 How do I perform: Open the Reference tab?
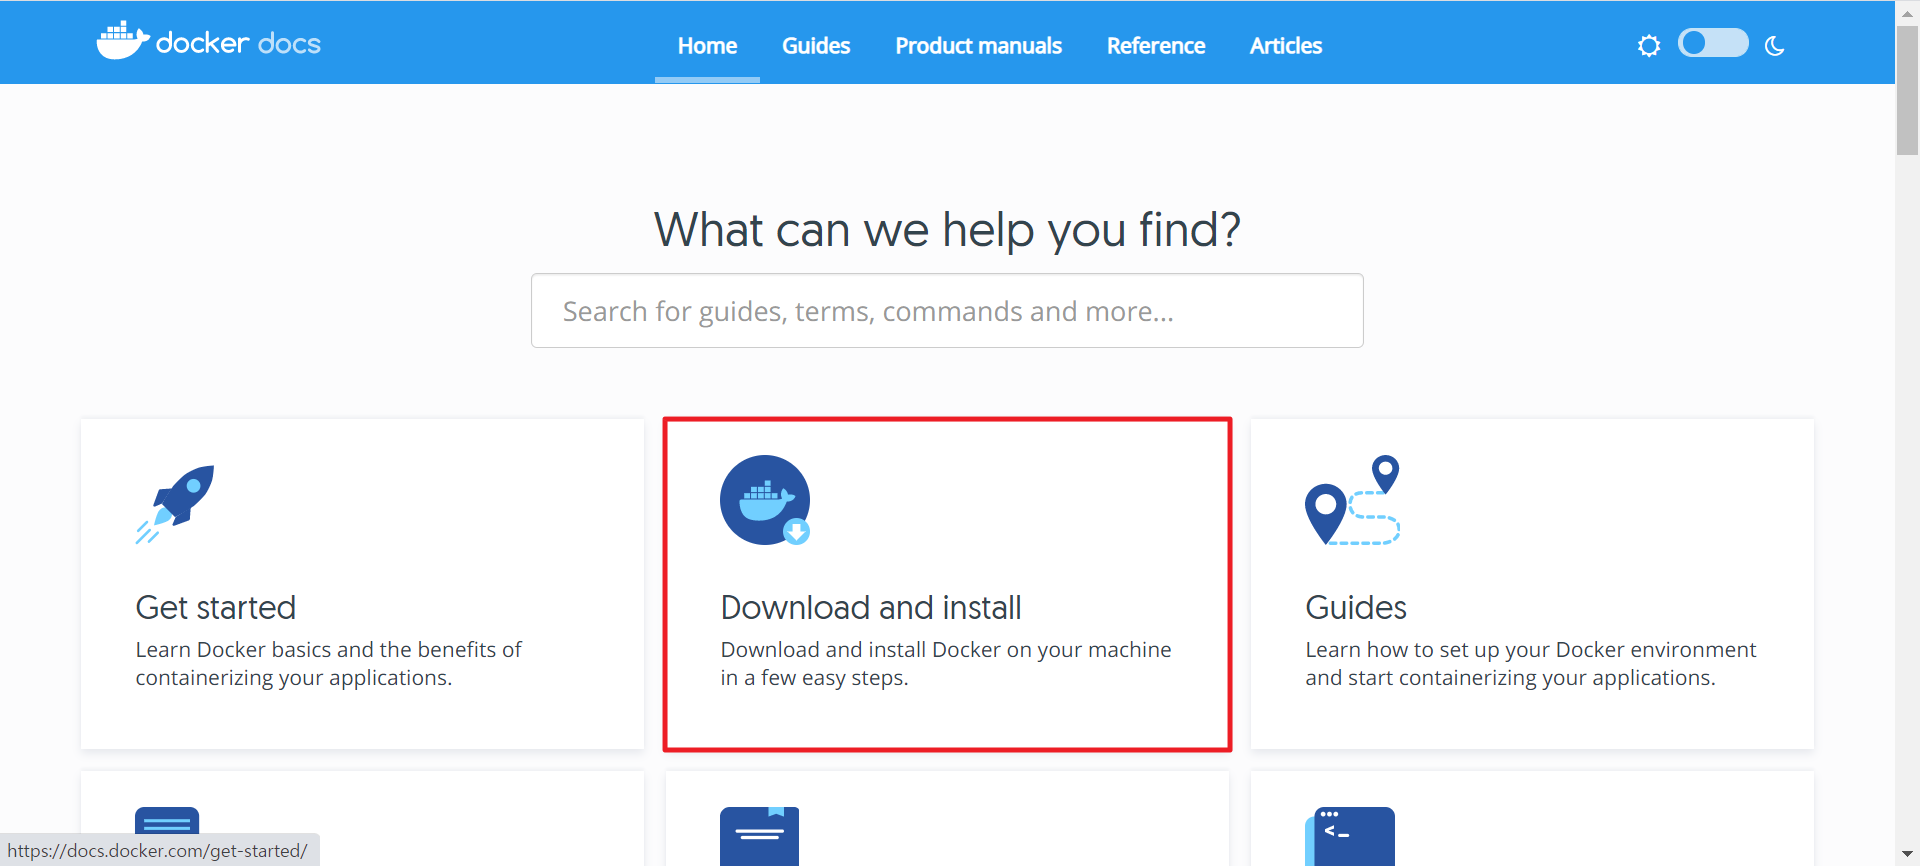point(1156,46)
